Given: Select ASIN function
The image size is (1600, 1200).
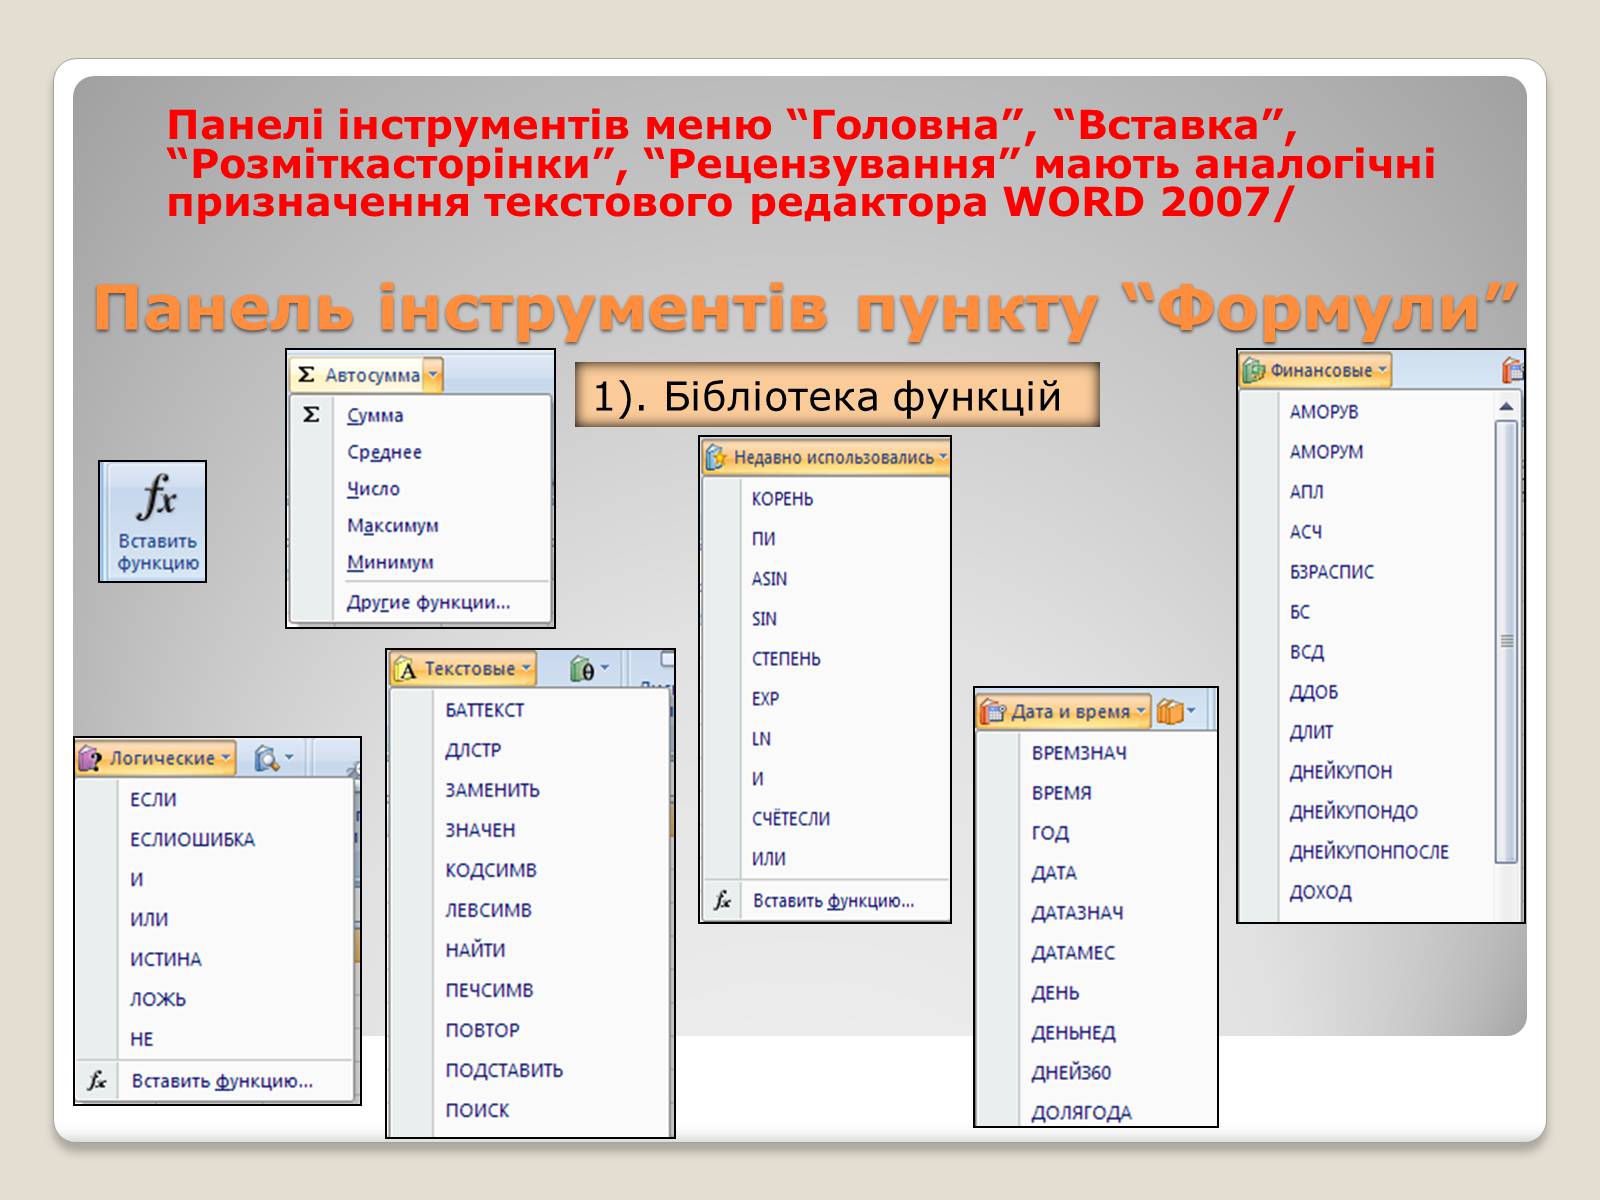Looking at the screenshot, I should click(x=769, y=579).
